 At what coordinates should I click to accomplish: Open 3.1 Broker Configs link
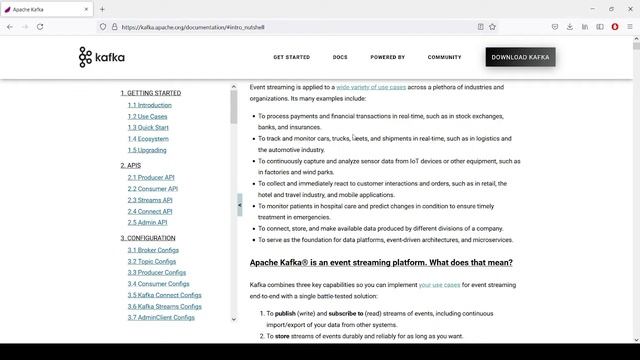coord(153,250)
